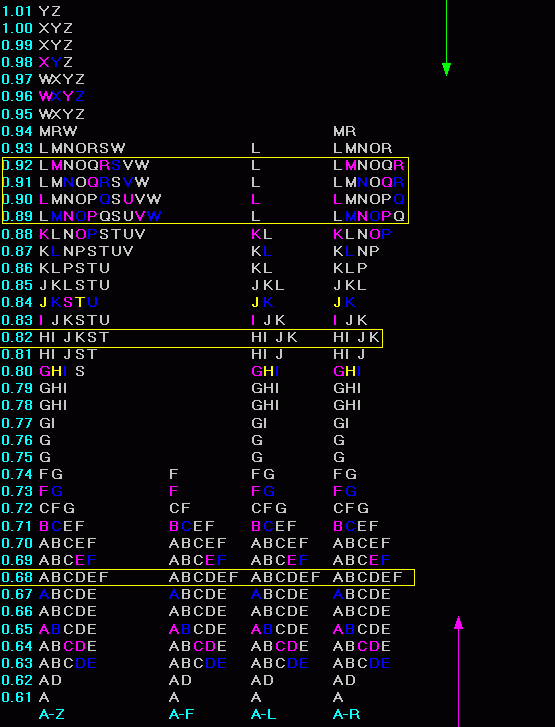Select the A-Z profile column label
The image size is (555, 727).
click(x=52, y=714)
